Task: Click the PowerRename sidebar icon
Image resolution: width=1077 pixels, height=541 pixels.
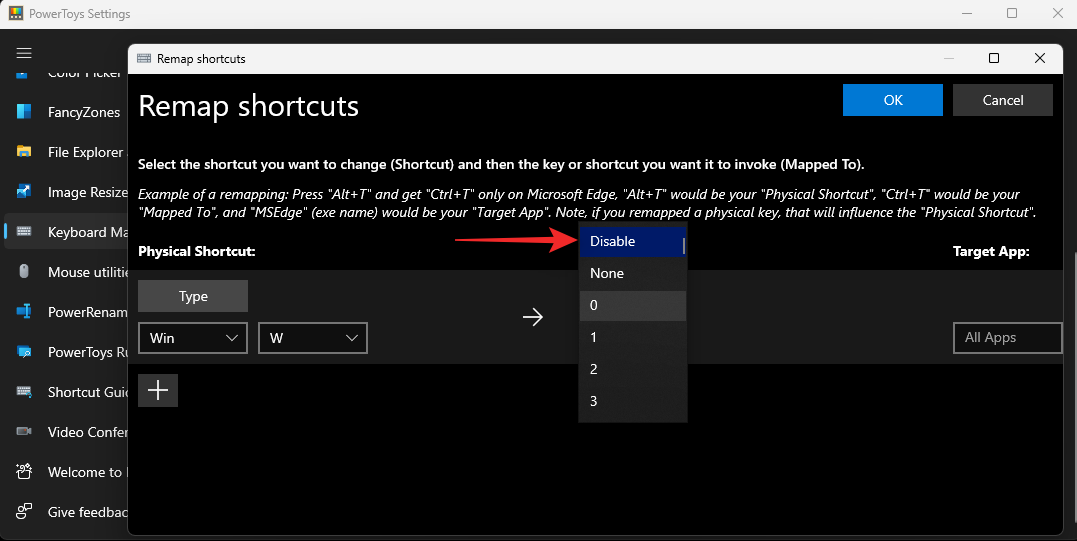Action: click(x=24, y=312)
